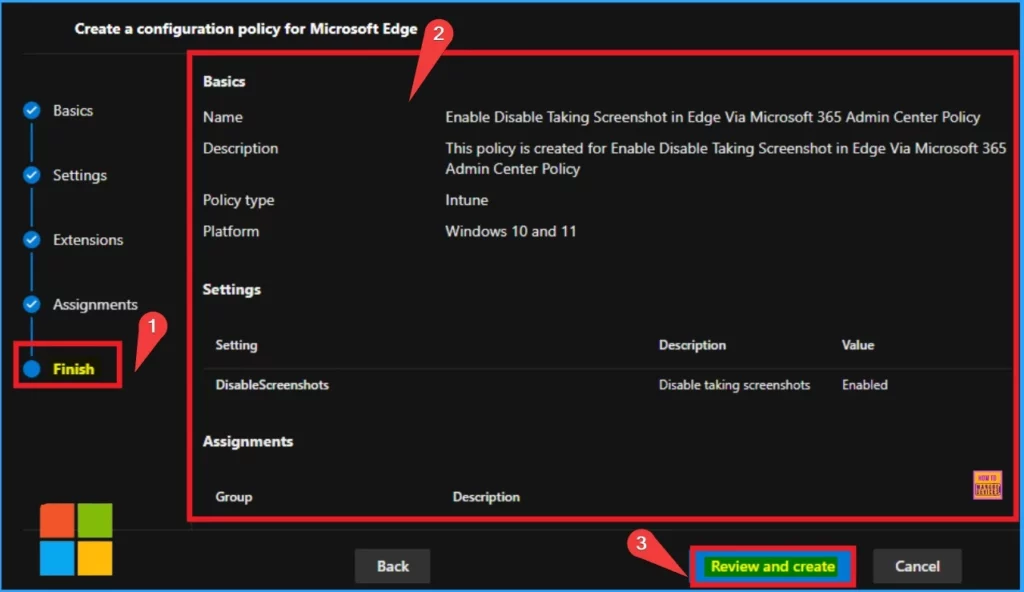Click the Extensions step checkmark icon
Image resolution: width=1024 pixels, height=592 pixels.
coord(31,240)
